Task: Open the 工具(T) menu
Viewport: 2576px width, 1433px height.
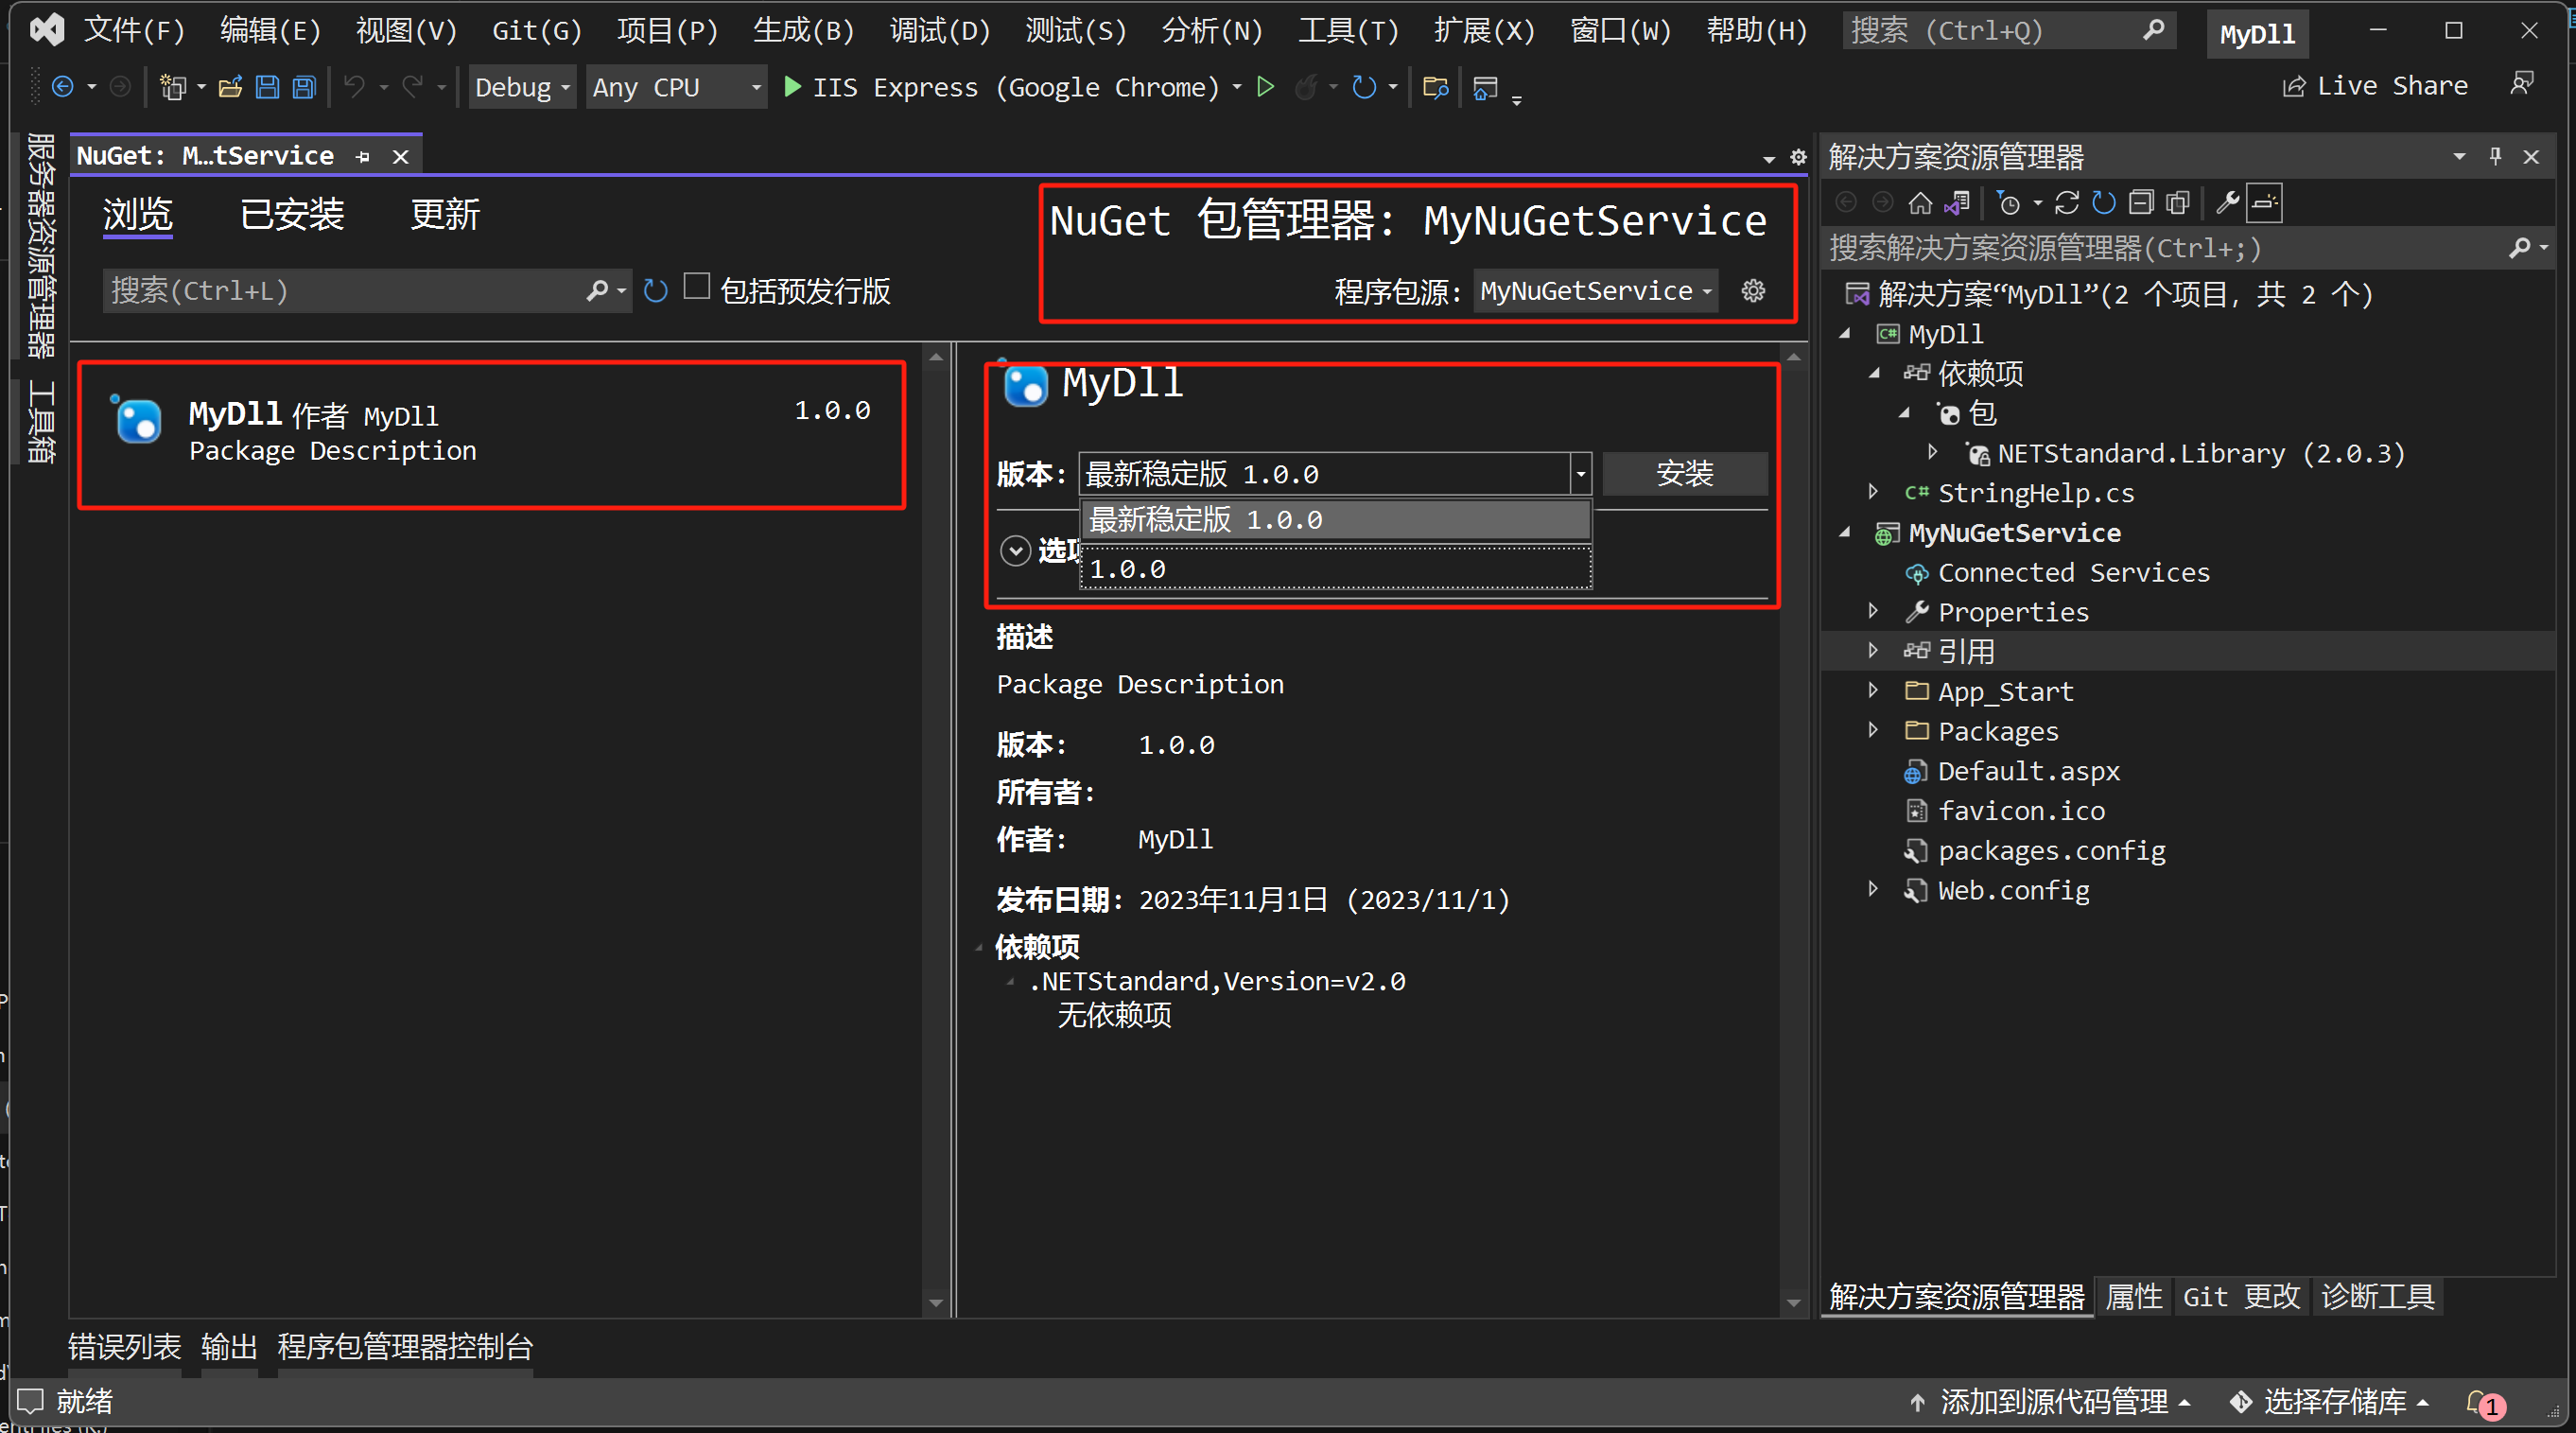Action: pos(1347,31)
